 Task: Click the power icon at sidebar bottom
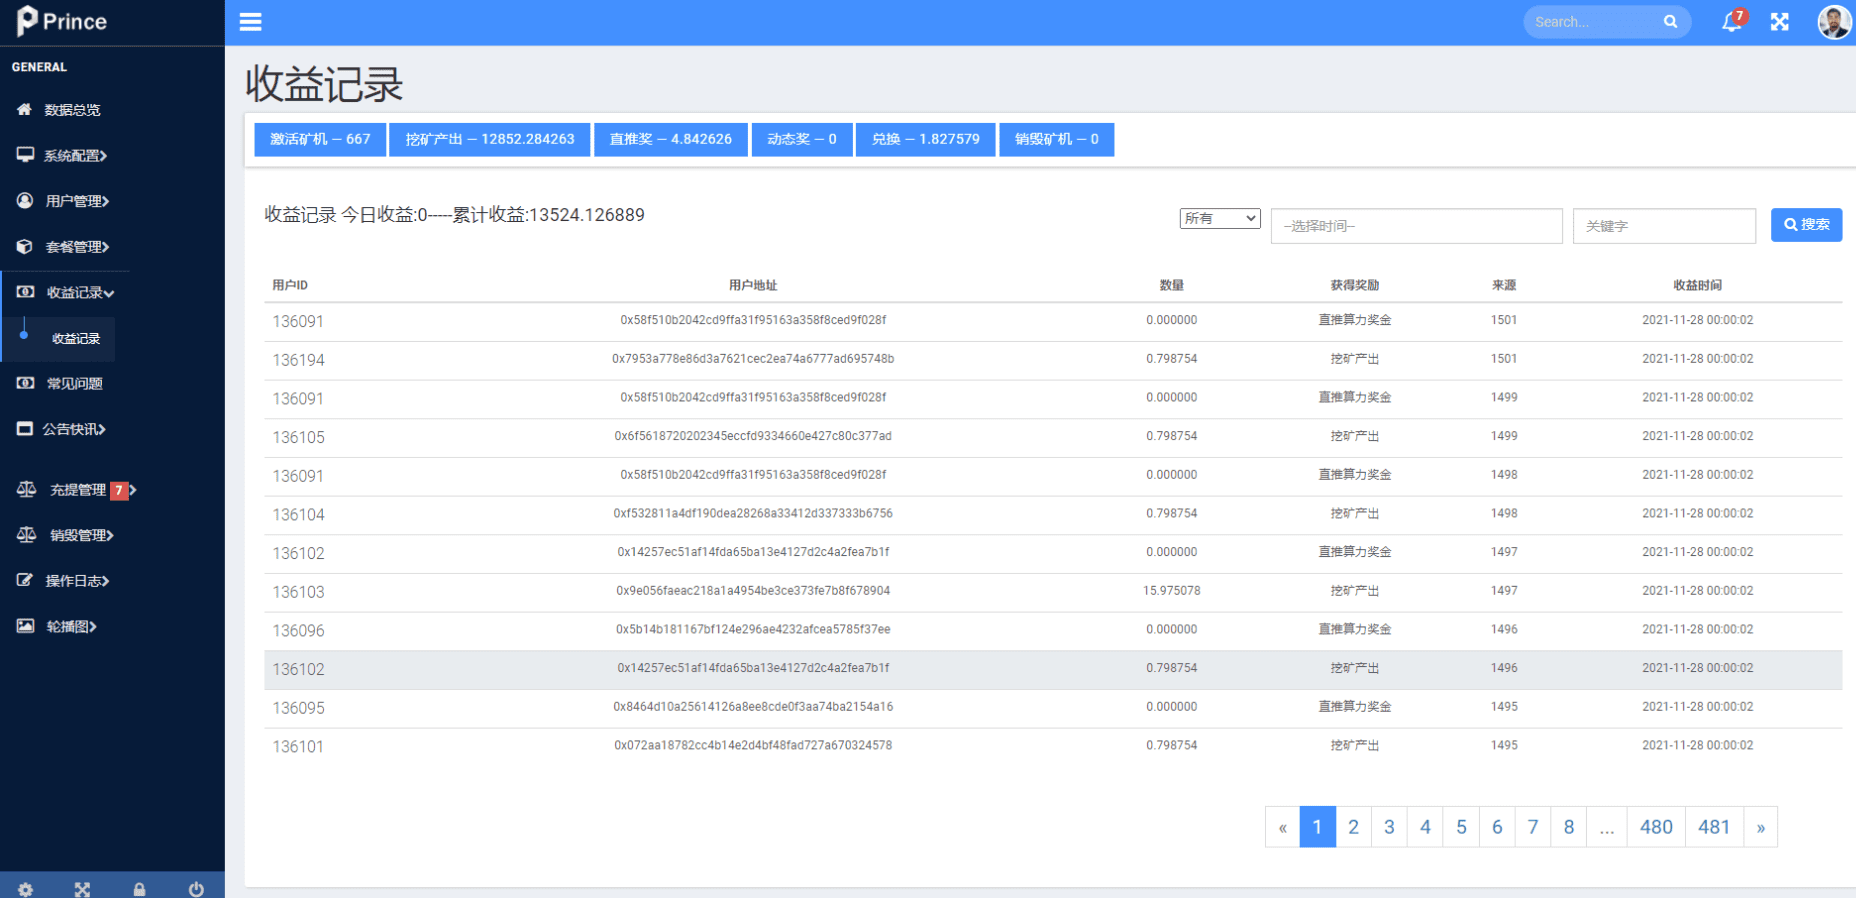coord(196,889)
